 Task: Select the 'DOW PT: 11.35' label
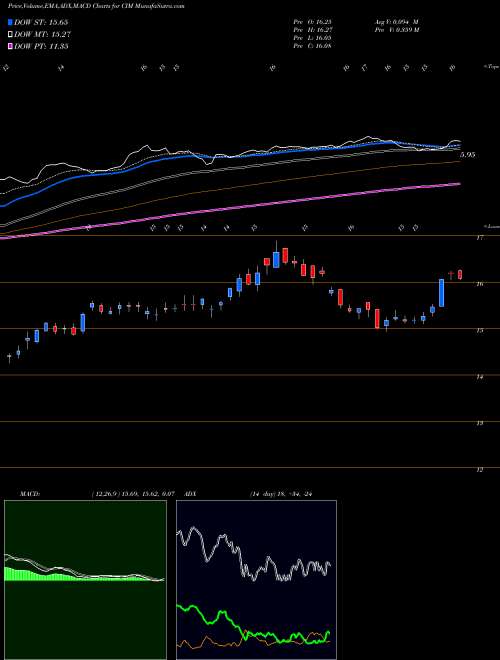click(x=41, y=46)
